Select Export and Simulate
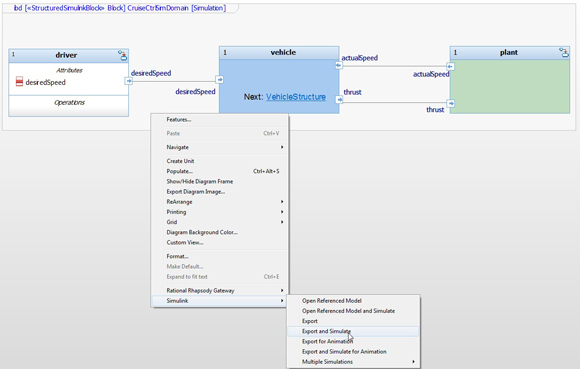Screen dimensions: 580x369 coord(354,331)
